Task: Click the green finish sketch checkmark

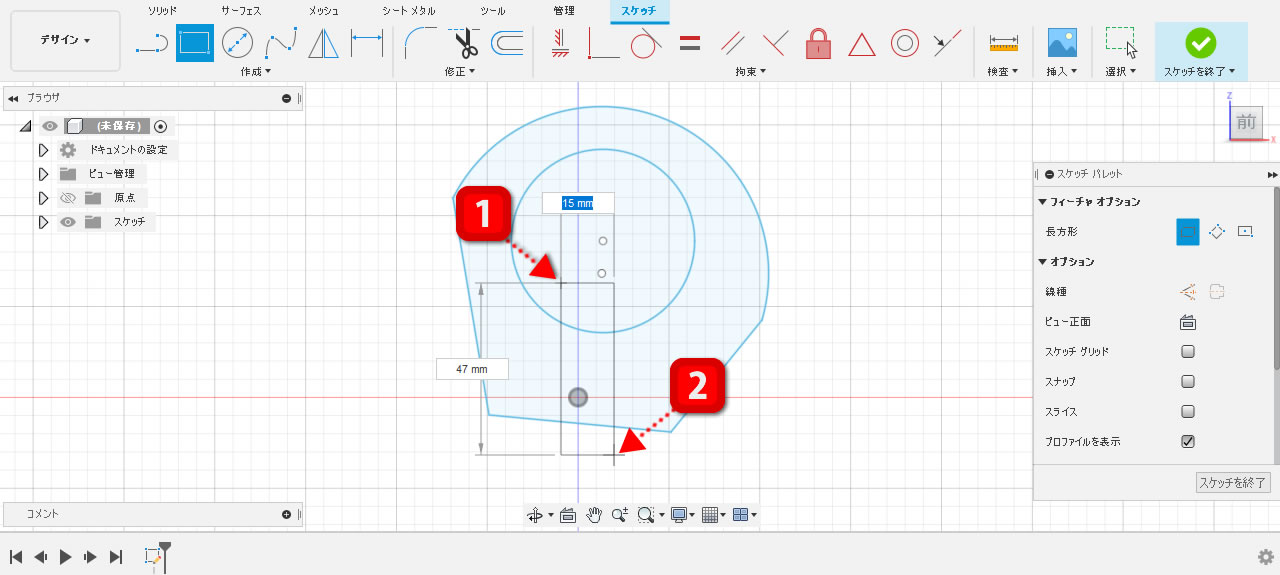Action: [x=1200, y=42]
